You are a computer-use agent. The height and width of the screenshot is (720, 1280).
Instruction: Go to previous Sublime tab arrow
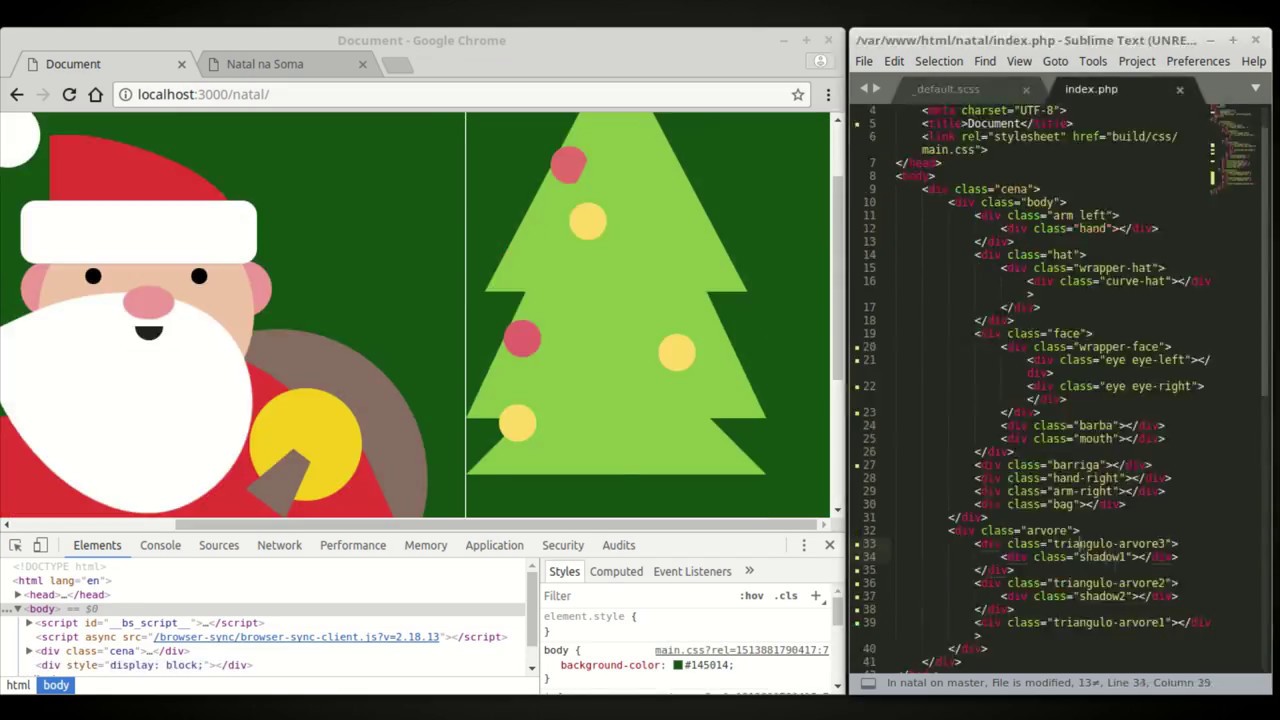tap(864, 89)
